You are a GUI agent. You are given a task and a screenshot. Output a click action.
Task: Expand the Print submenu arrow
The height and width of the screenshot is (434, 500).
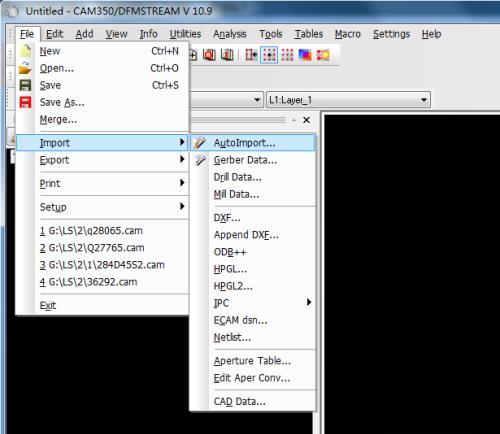pyautogui.click(x=182, y=183)
